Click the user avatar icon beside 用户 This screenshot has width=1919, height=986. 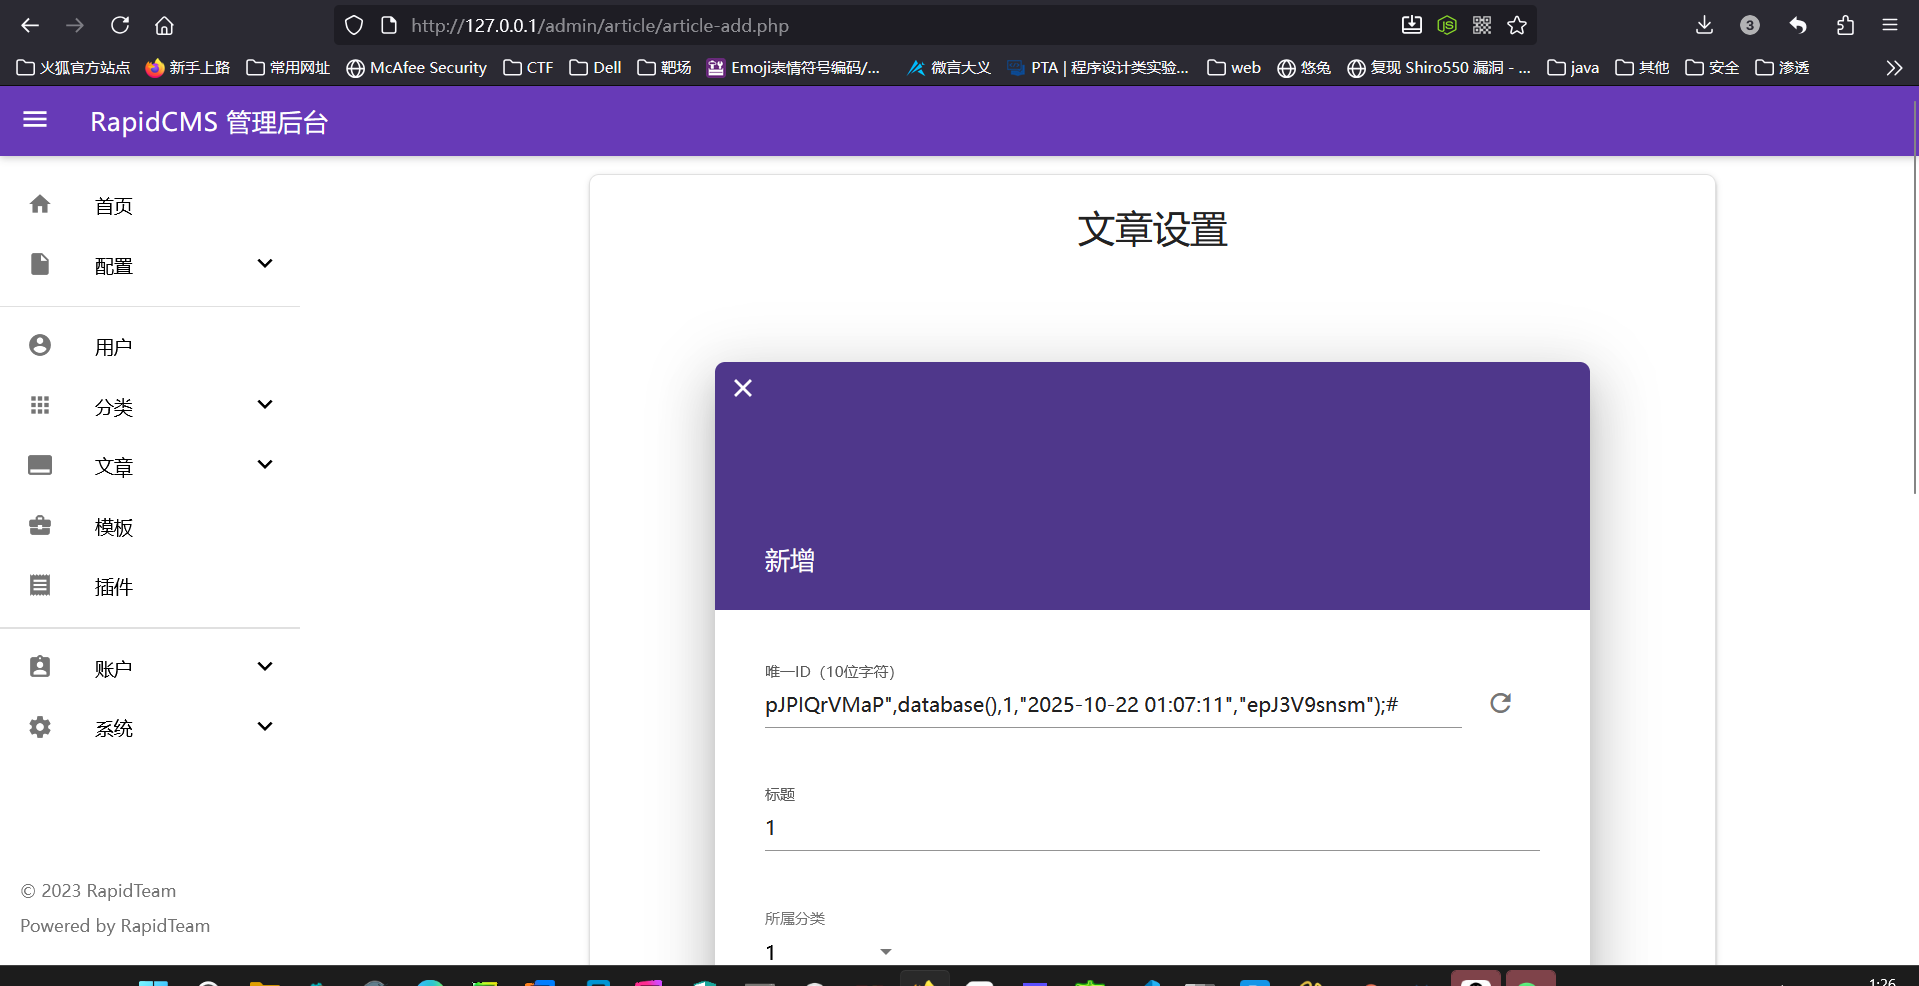[40, 346]
